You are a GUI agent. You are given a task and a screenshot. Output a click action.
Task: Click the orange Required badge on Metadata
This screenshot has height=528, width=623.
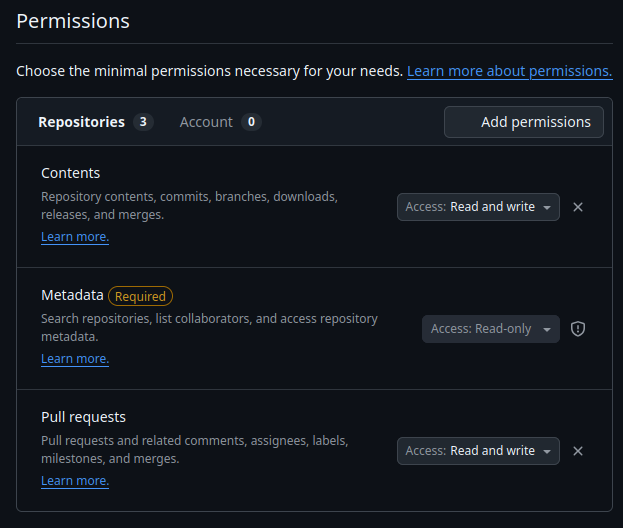click(140, 296)
